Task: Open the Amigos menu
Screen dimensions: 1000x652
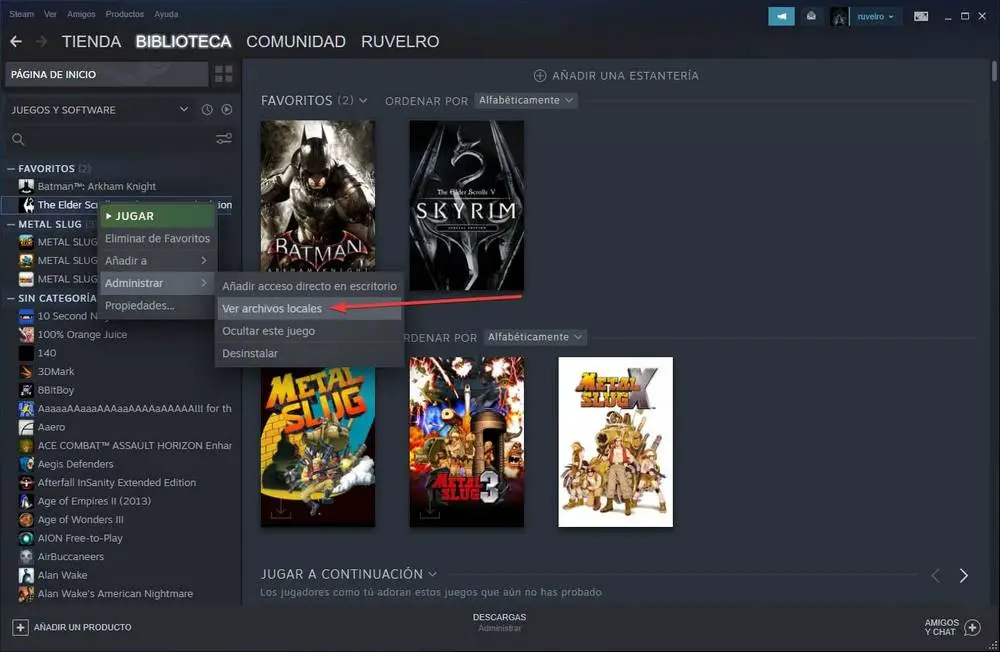Action: pos(81,14)
